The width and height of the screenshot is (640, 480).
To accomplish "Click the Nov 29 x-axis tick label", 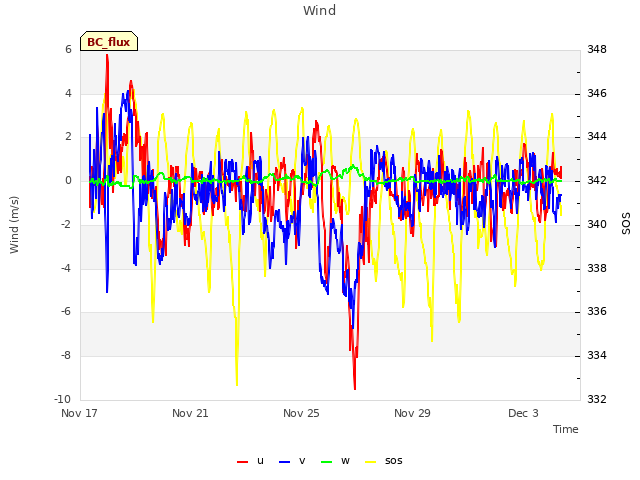I will click(412, 413).
